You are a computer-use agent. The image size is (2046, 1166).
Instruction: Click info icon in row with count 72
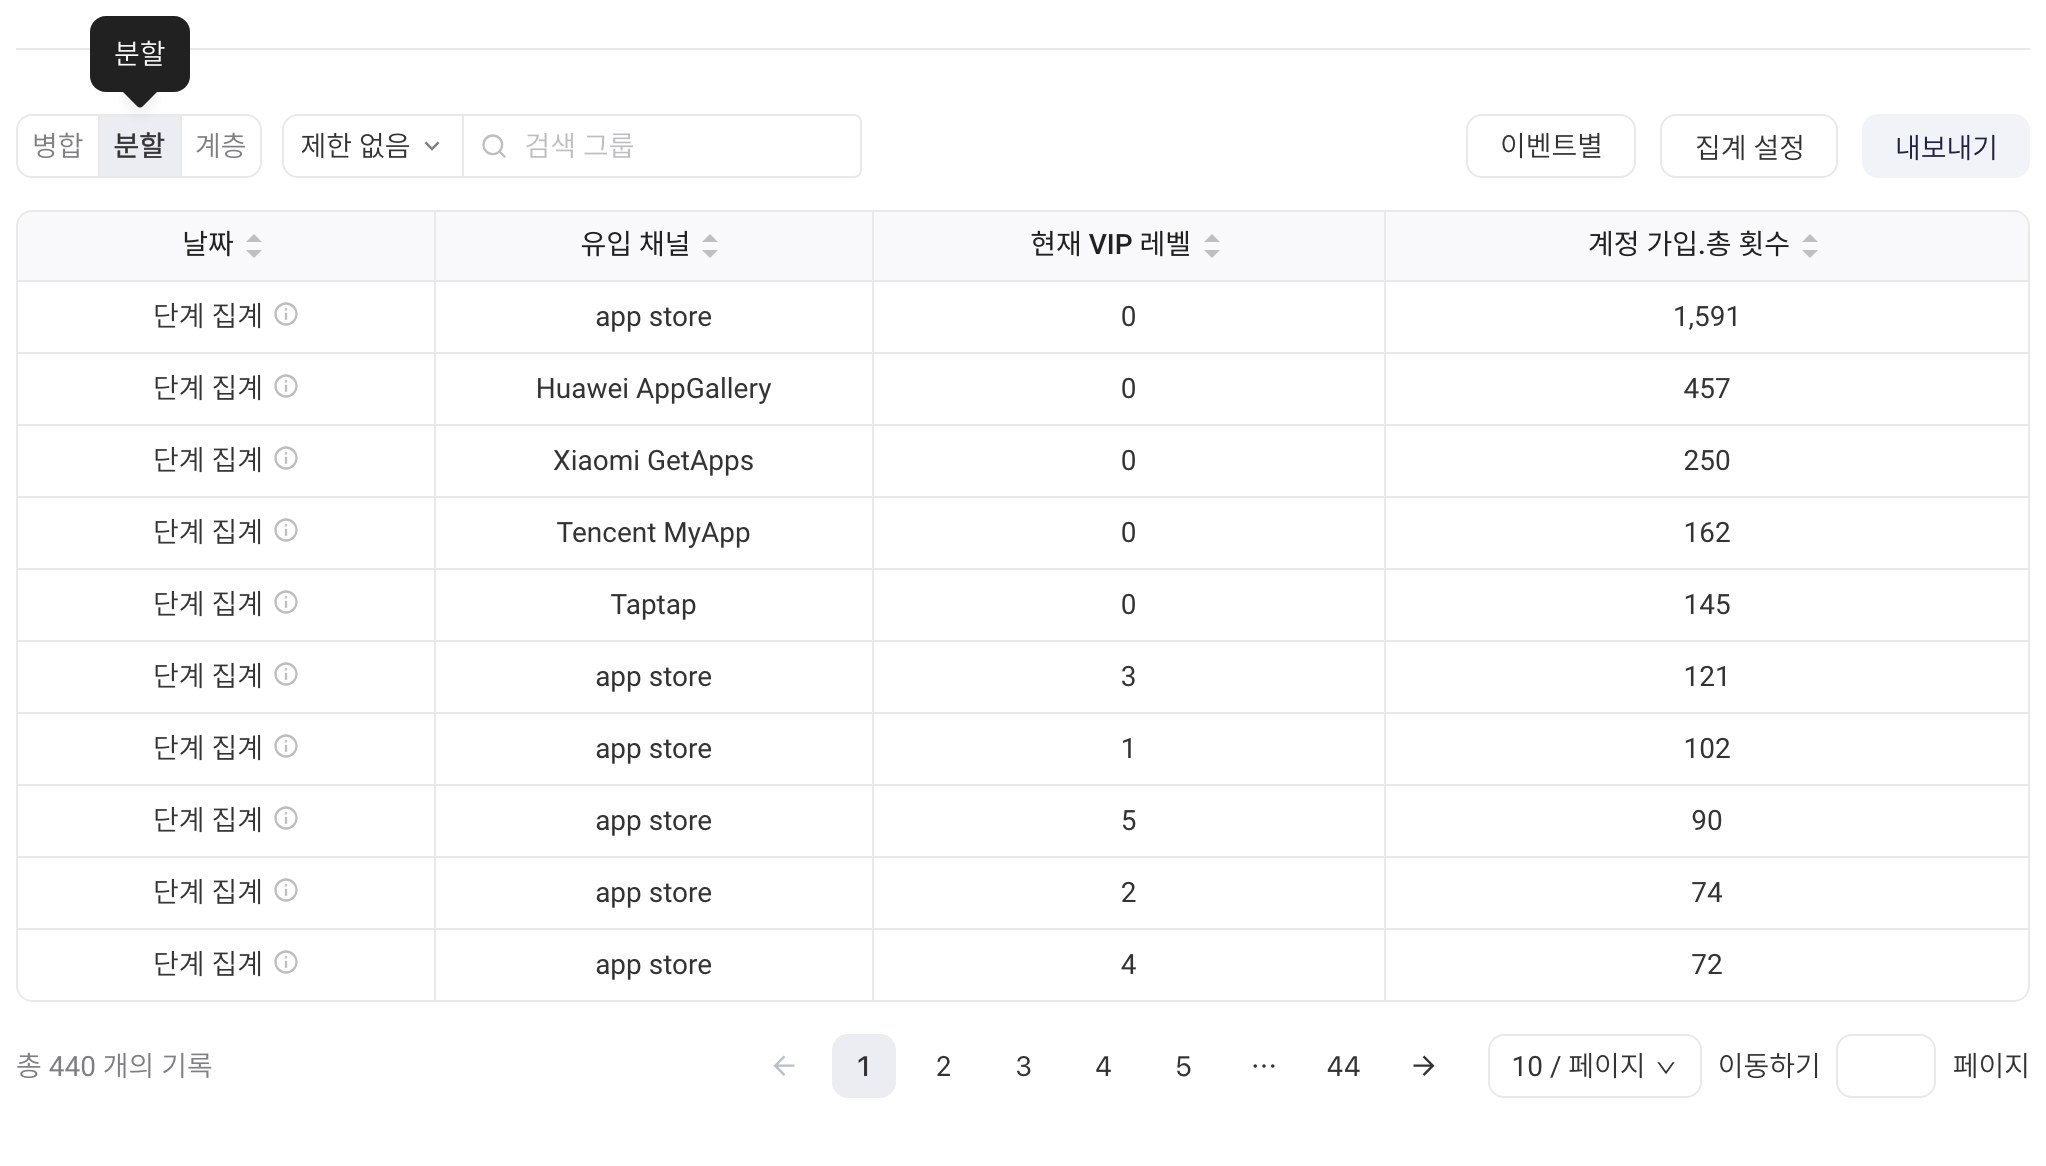(286, 963)
